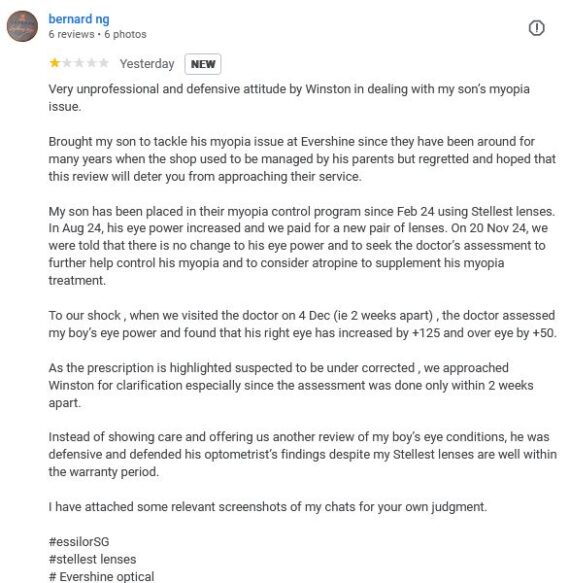Click the paragraph starting Brought my son
Viewport: 570px width, 583px height.
point(302,159)
